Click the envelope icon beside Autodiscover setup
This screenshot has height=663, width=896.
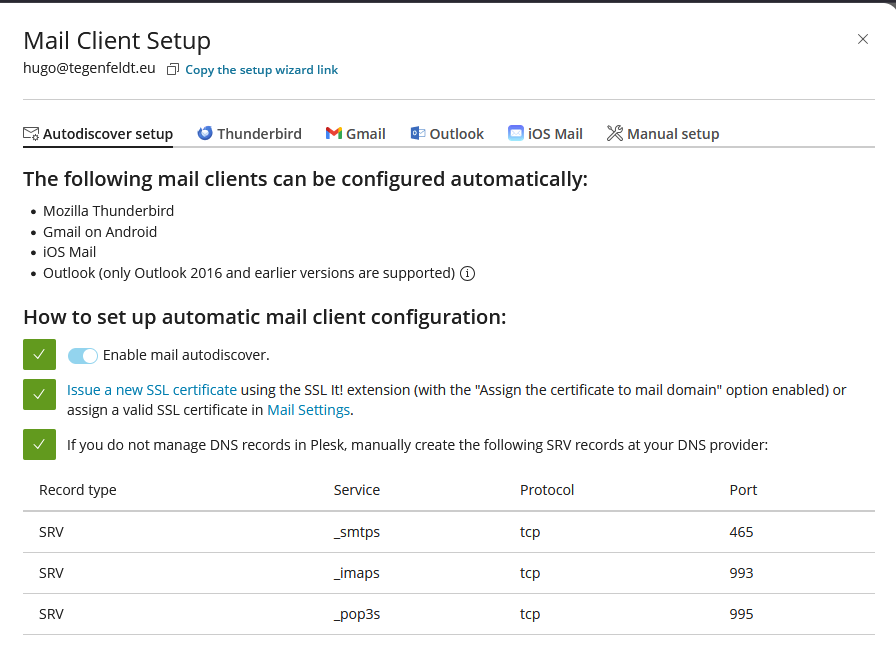31,134
